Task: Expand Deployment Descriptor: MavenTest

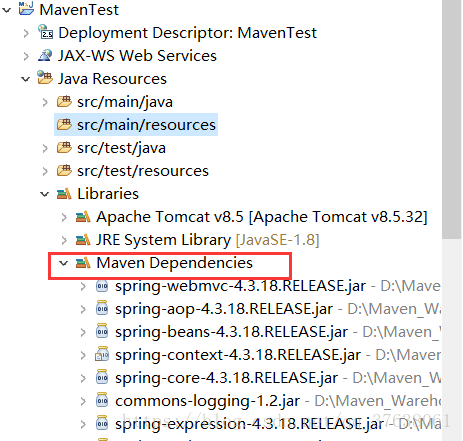Action: pos(26,33)
